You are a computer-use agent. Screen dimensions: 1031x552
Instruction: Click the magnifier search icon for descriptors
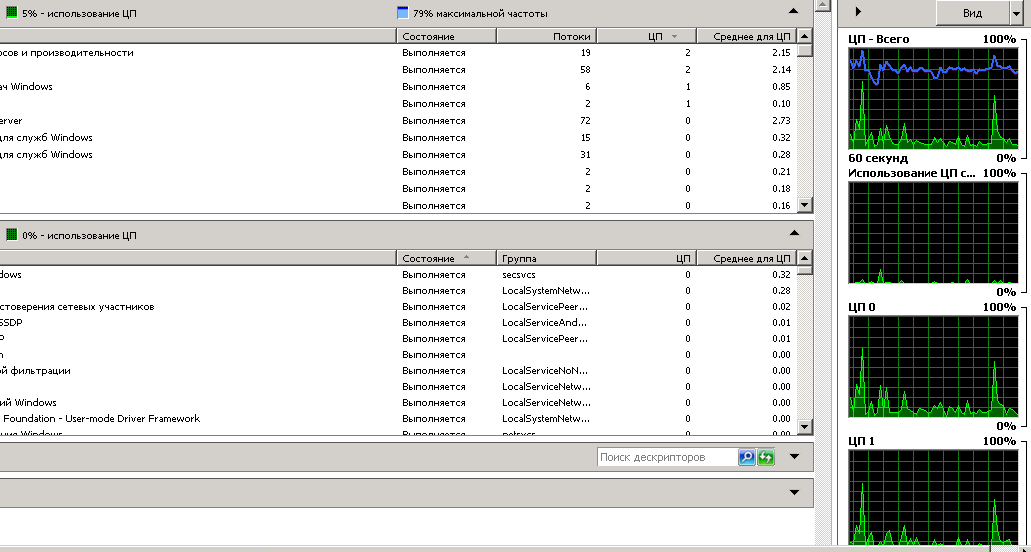tap(747, 457)
